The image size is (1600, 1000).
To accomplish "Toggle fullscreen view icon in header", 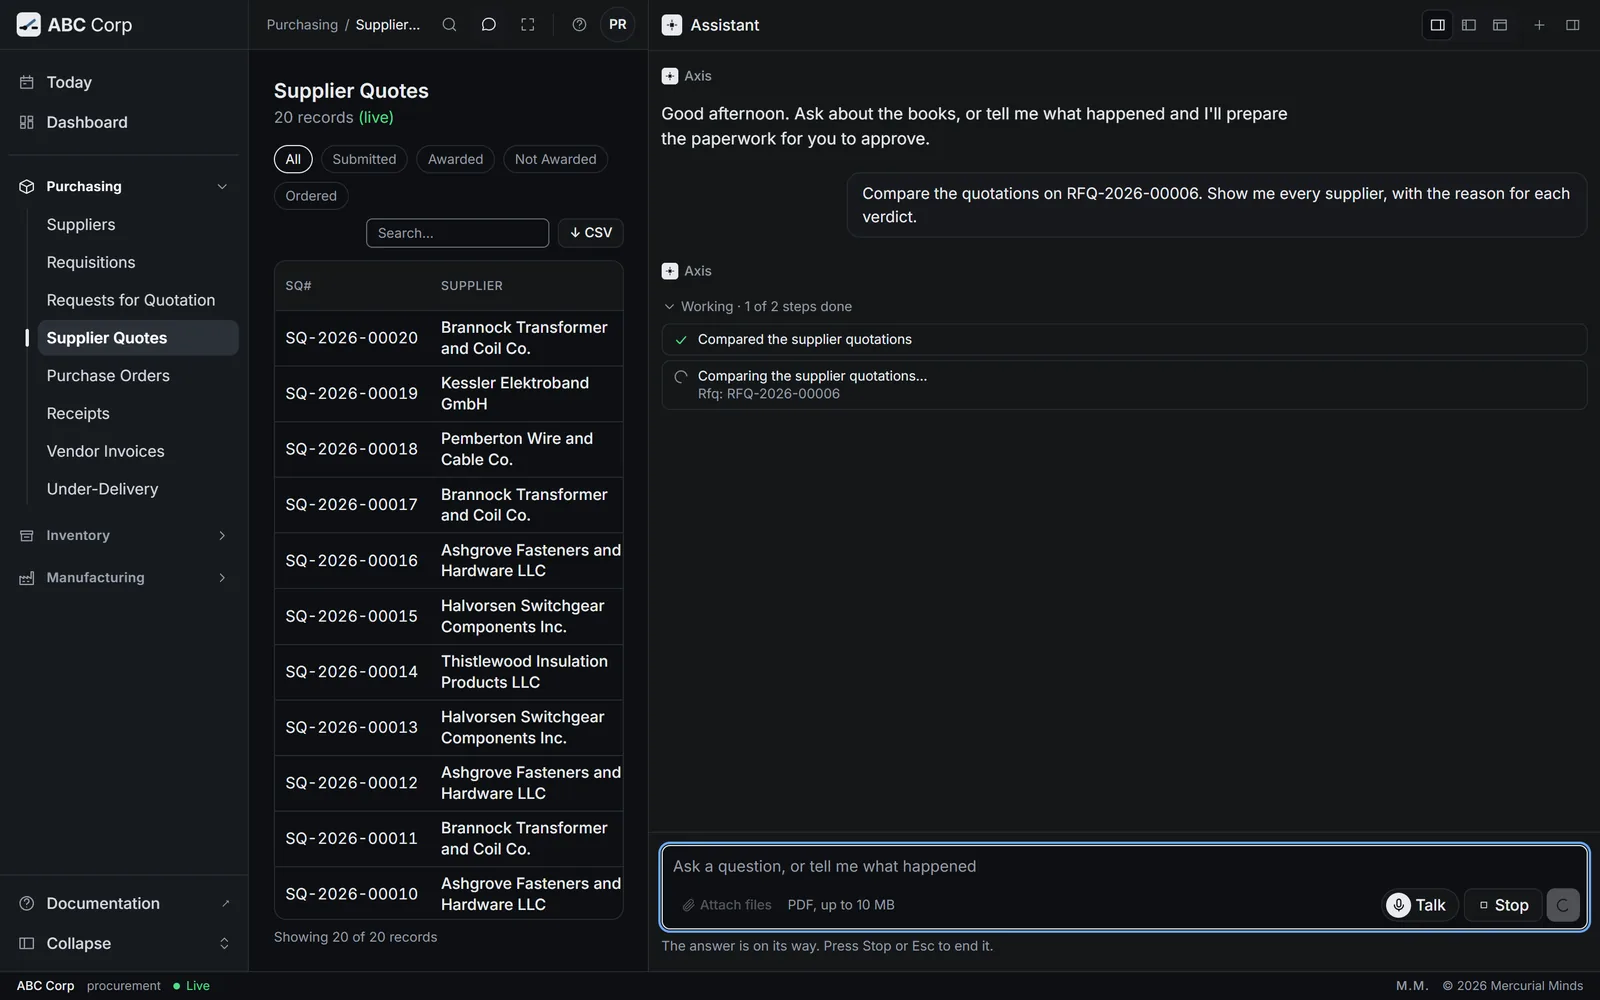I will 527,25.
